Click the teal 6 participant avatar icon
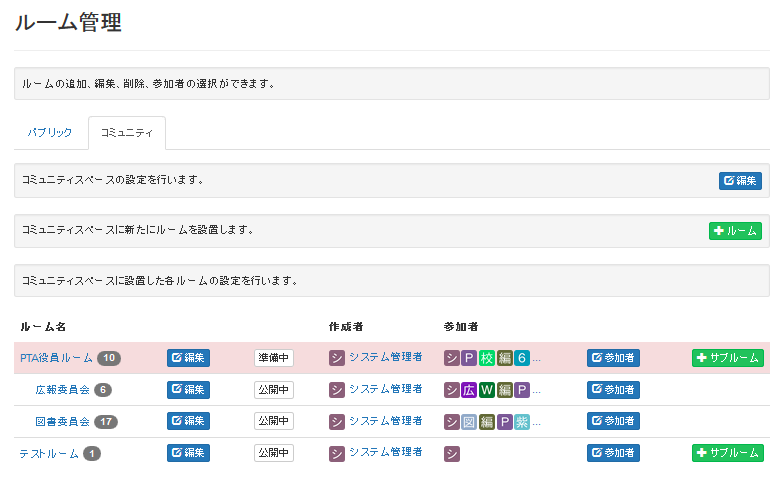 522,358
